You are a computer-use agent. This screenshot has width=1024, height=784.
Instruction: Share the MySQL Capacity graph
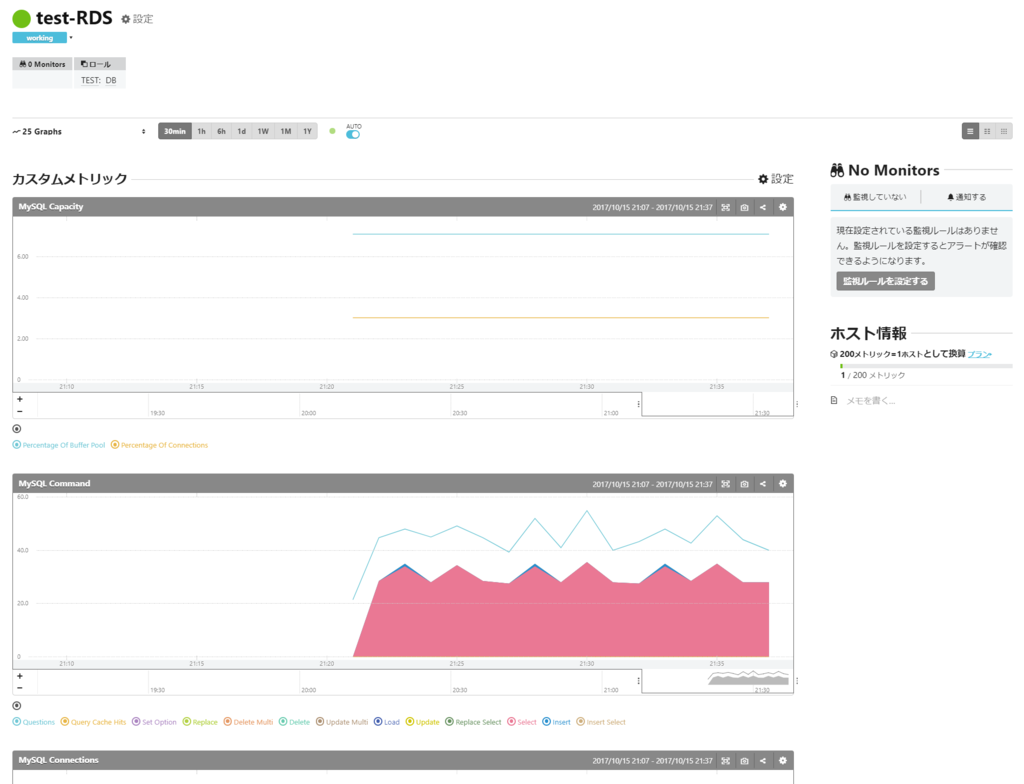click(763, 207)
